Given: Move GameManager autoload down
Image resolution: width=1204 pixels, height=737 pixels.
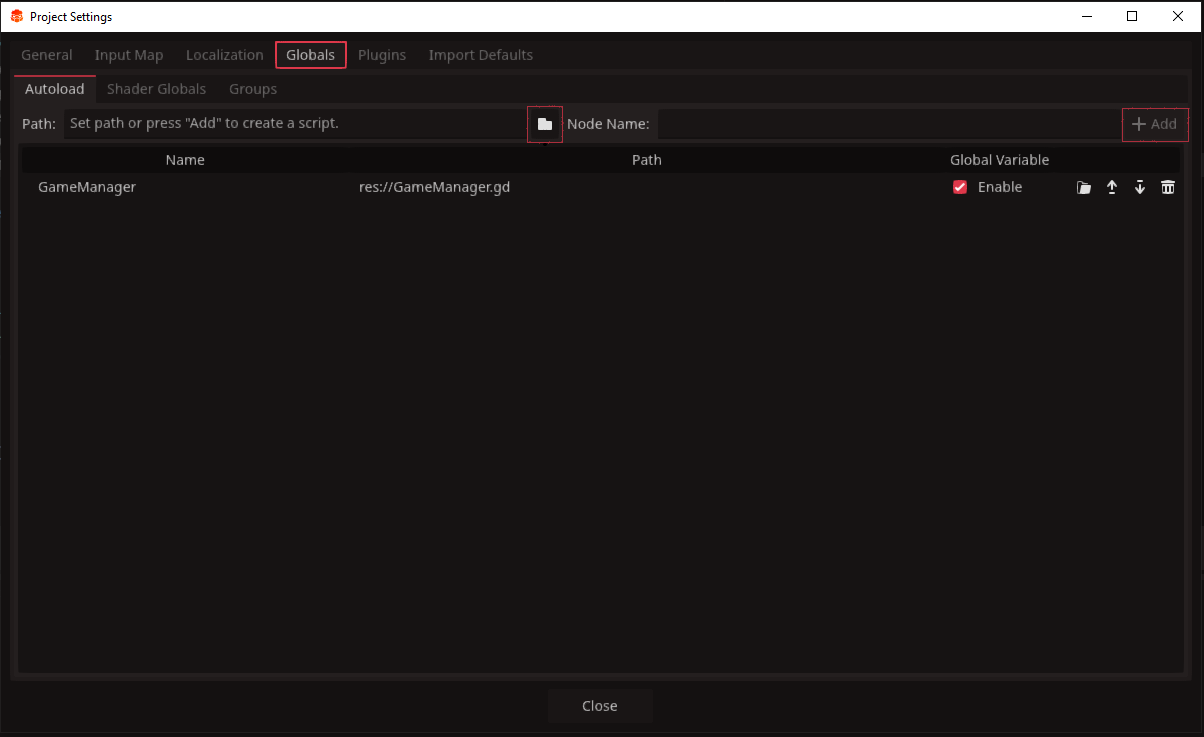Looking at the screenshot, I should pyautogui.click(x=1139, y=188).
